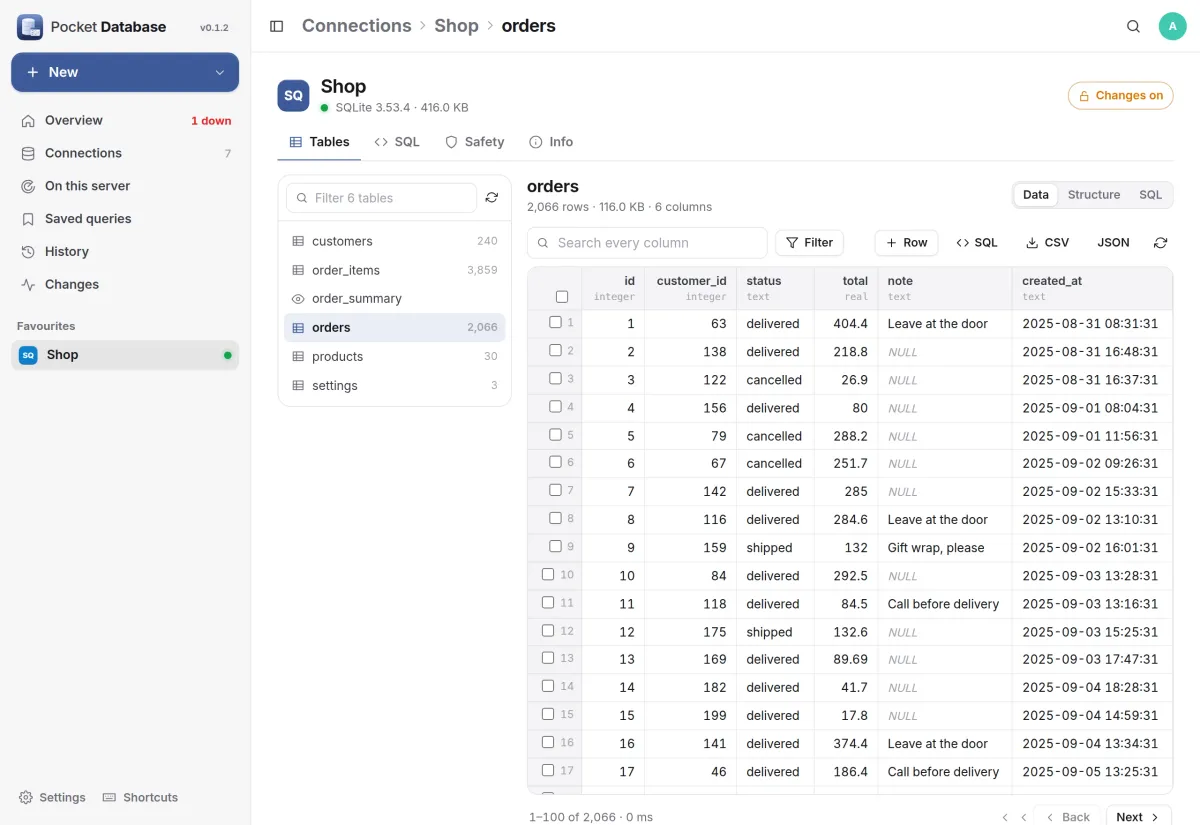The image size is (1200, 825).
Task: Toggle the sidebar panel icon
Action: [x=277, y=26]
